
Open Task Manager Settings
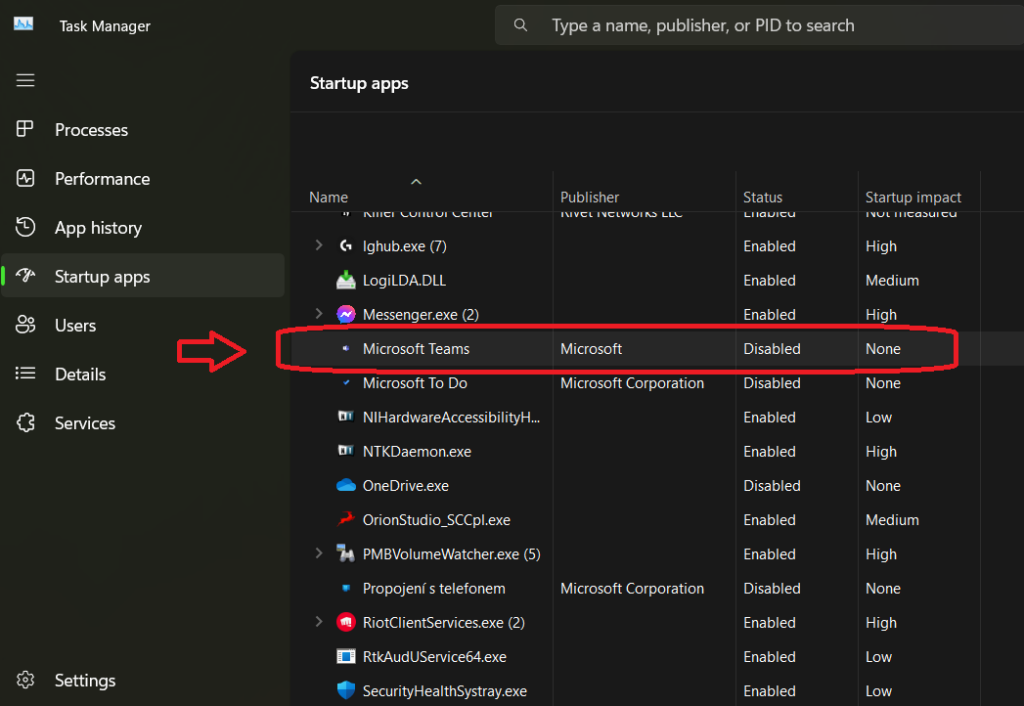[142, 680]
